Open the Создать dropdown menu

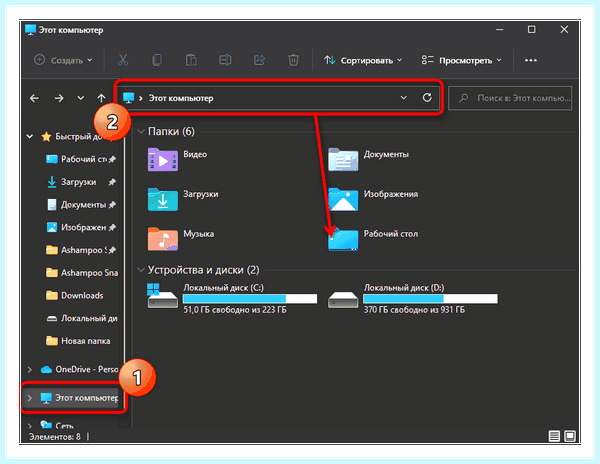tap(64, 60)
